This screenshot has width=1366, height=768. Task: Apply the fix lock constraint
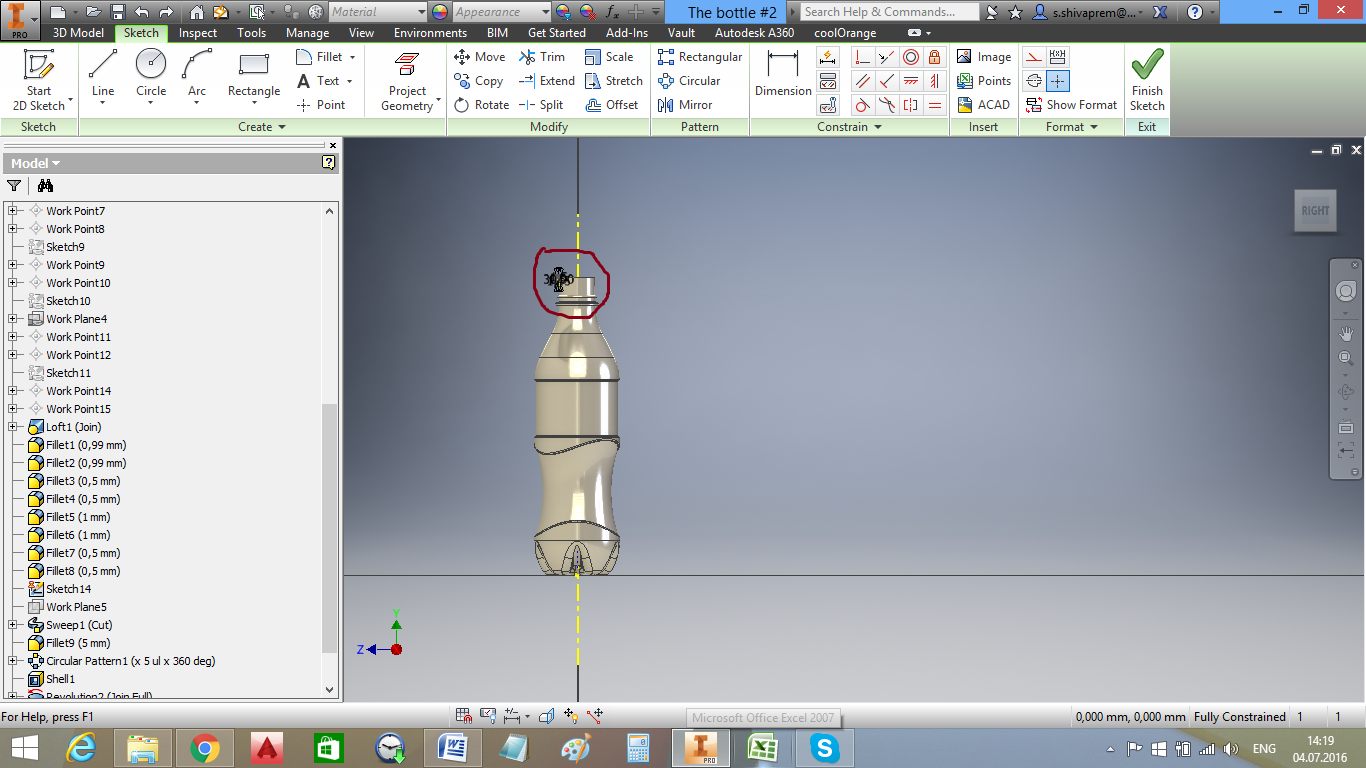pyautogui.click(x=935, y=57)
